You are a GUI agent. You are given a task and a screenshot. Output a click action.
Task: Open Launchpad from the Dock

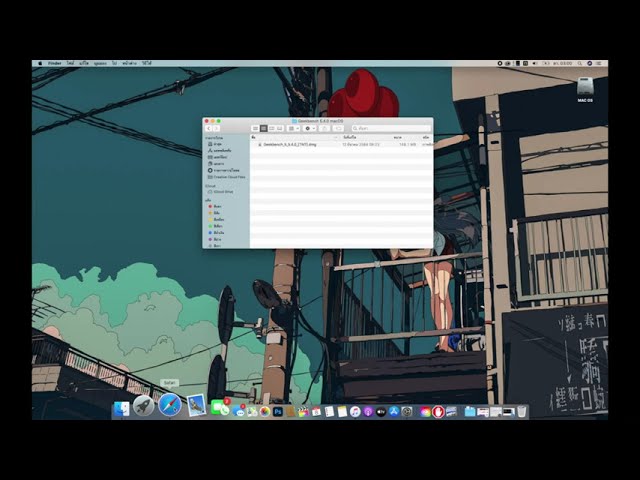[143, 406]
